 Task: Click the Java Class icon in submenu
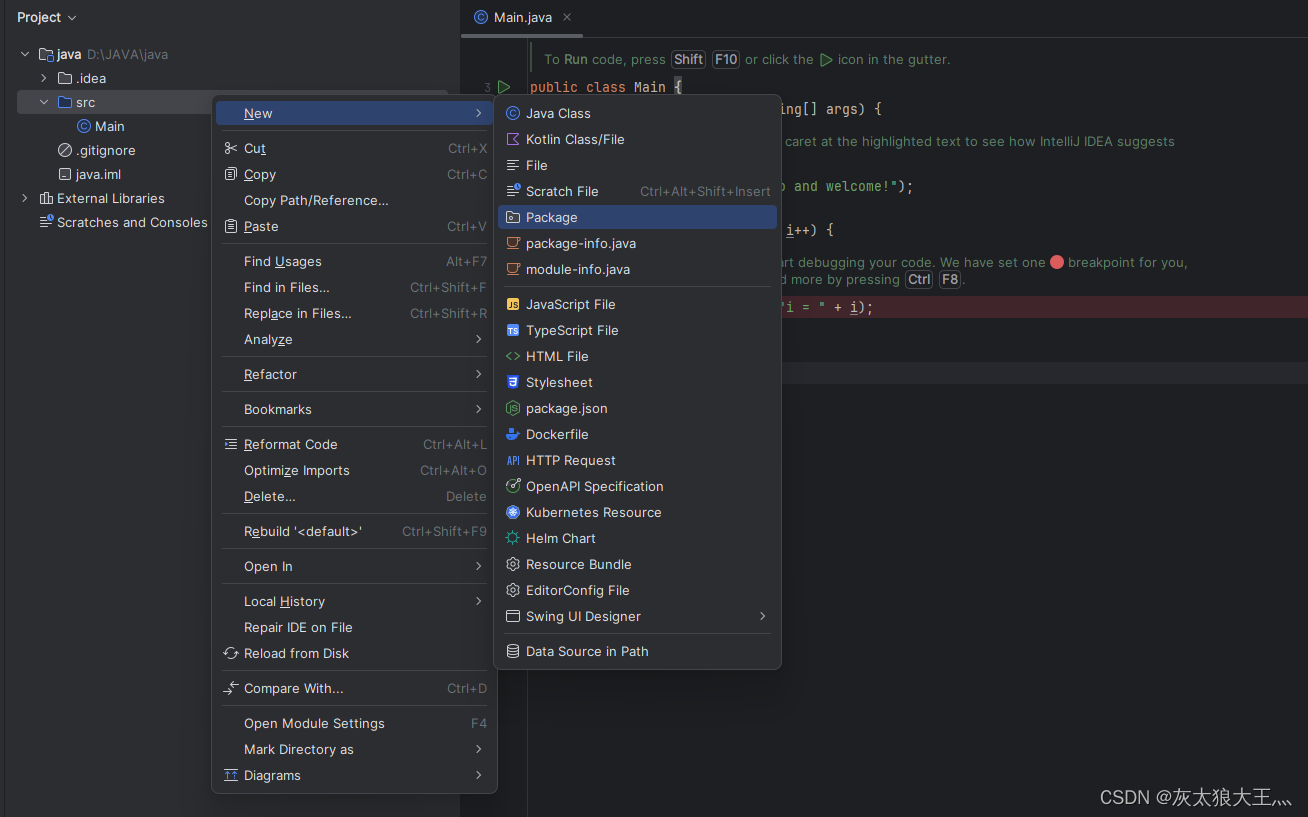[x=513, y=113]
